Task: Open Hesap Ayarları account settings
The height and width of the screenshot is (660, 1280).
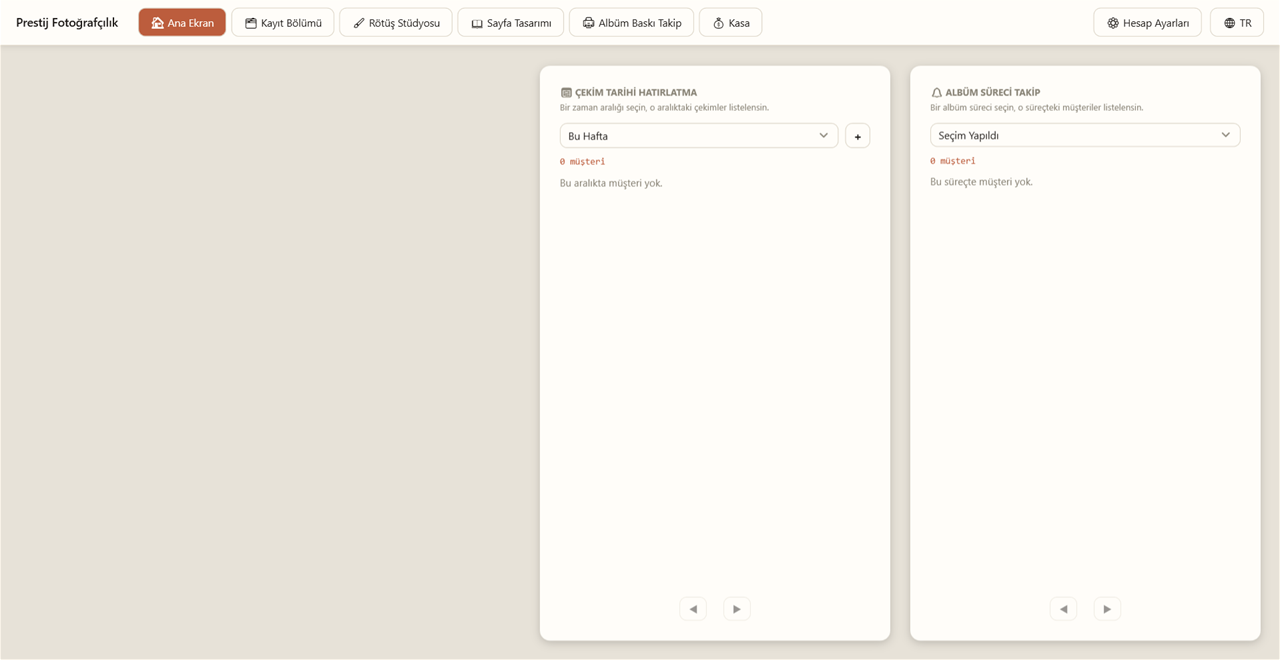Action: tap(1148, 23)
